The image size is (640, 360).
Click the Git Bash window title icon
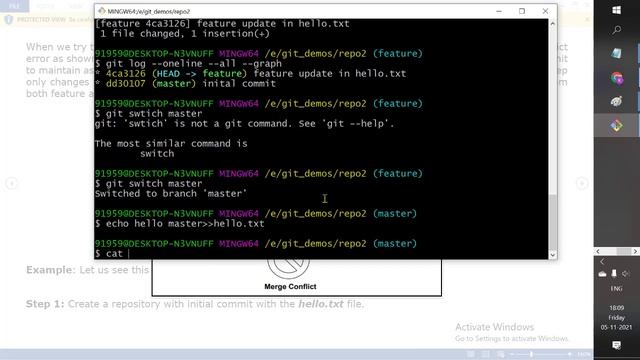pos(102,11)
